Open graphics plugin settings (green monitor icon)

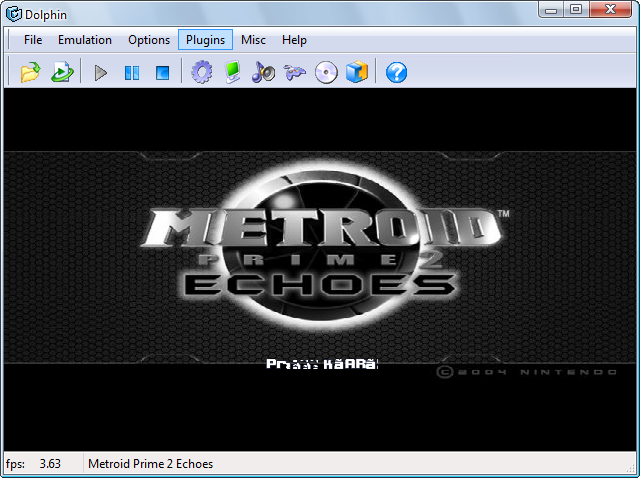coord(232,72)
